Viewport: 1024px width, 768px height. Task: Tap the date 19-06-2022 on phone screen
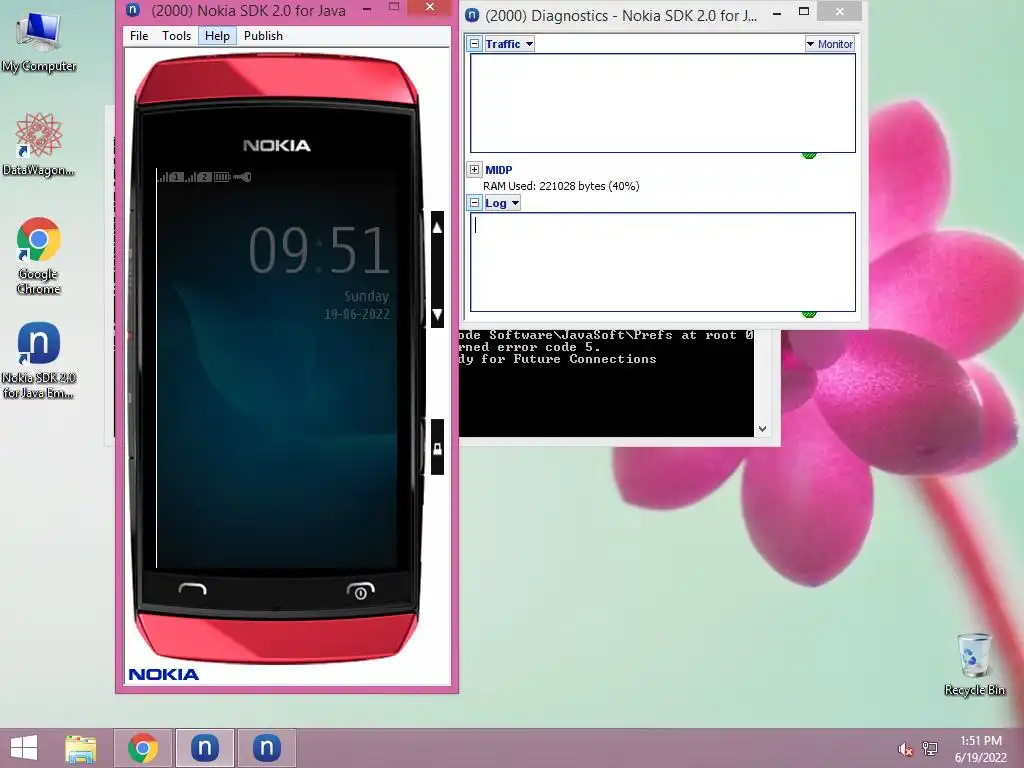[357, 314]
